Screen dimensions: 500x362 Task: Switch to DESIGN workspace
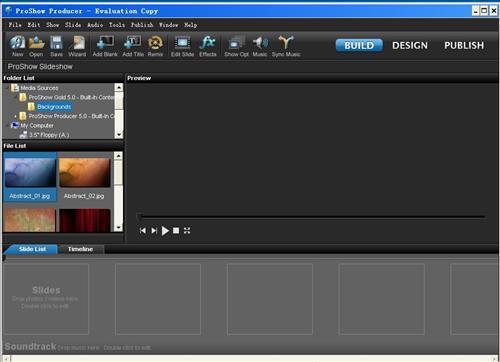[x=410, y=45]
